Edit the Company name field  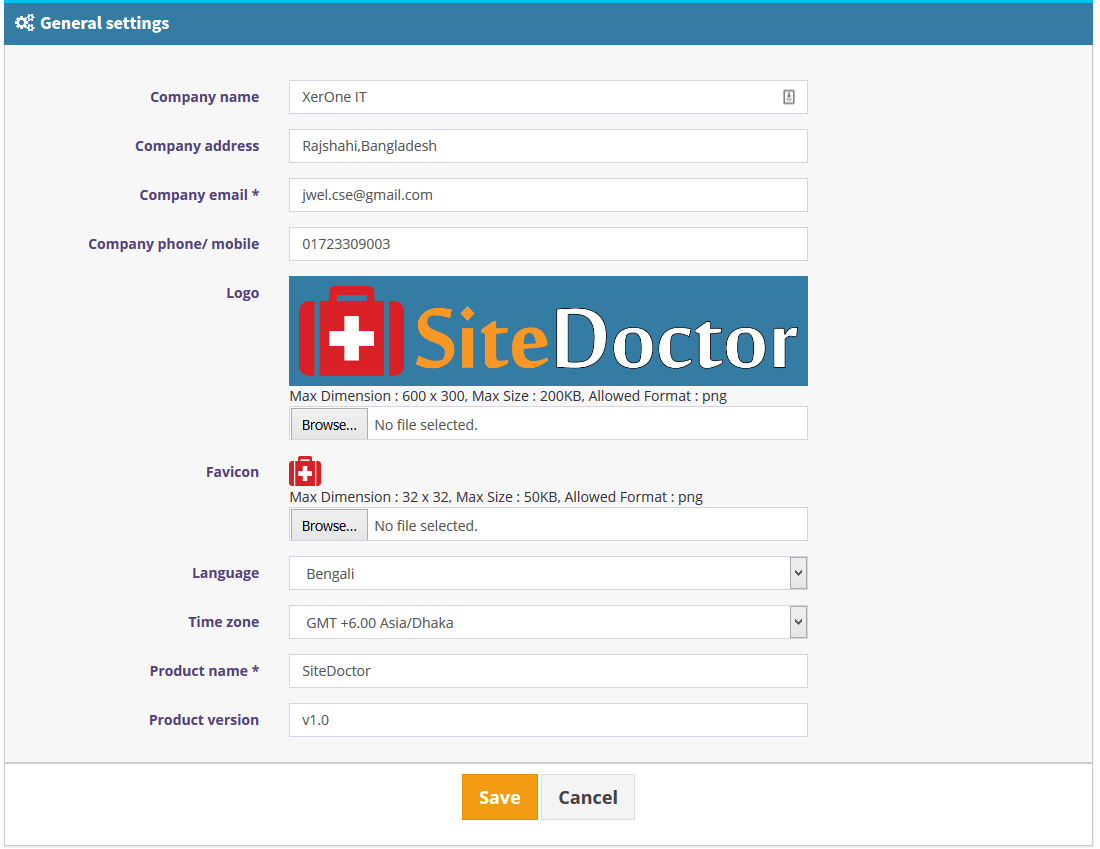tap(548, 98)
